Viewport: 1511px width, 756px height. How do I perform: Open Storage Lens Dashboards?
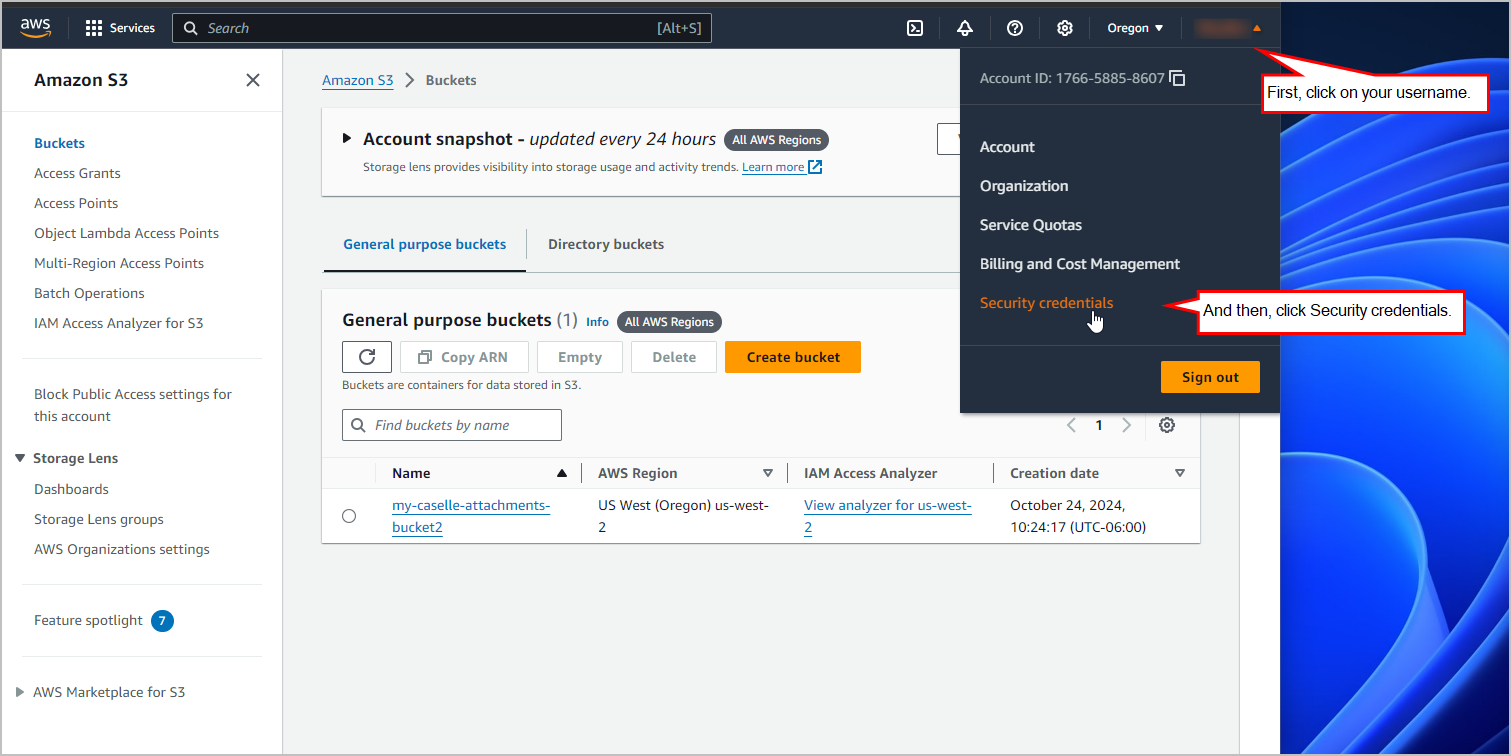[71, 489]
